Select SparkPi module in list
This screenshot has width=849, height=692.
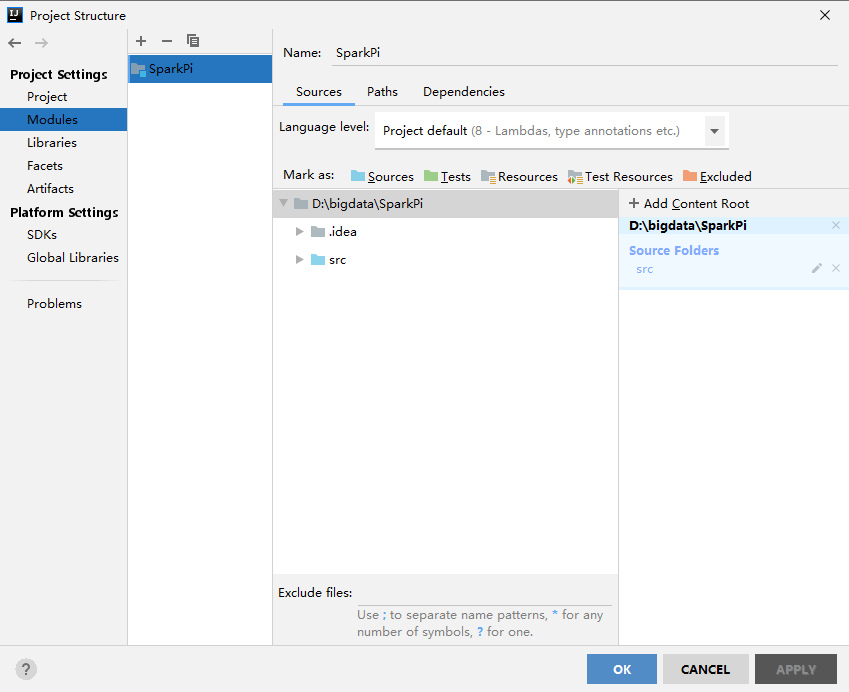(200, 69)
